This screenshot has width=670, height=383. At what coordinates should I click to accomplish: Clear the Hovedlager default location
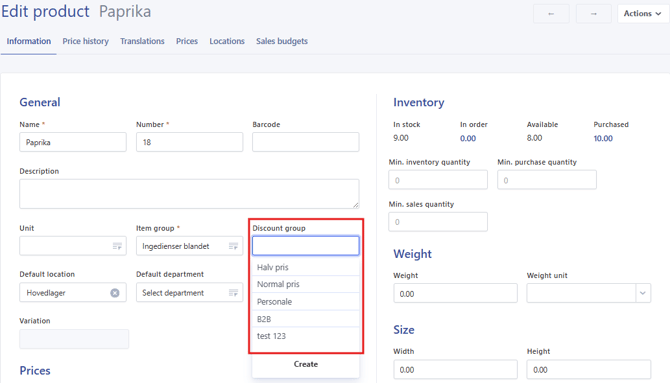tap(115, 293)
